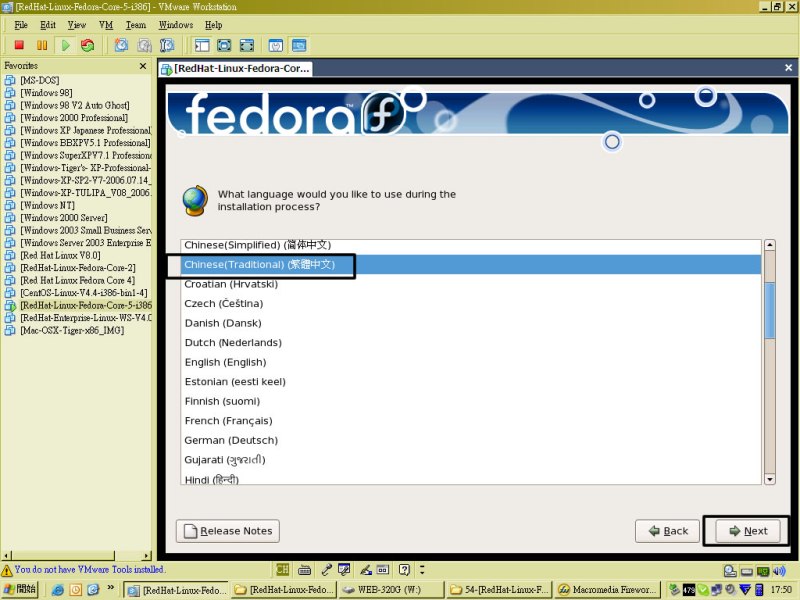Click the green Power On play icon
This screenshot has width=800, height=600.
65,45
